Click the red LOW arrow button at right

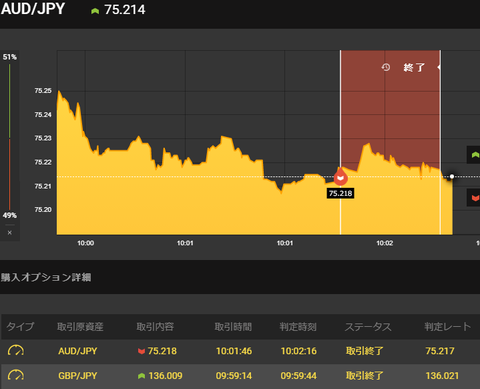(x=475, y=198)
